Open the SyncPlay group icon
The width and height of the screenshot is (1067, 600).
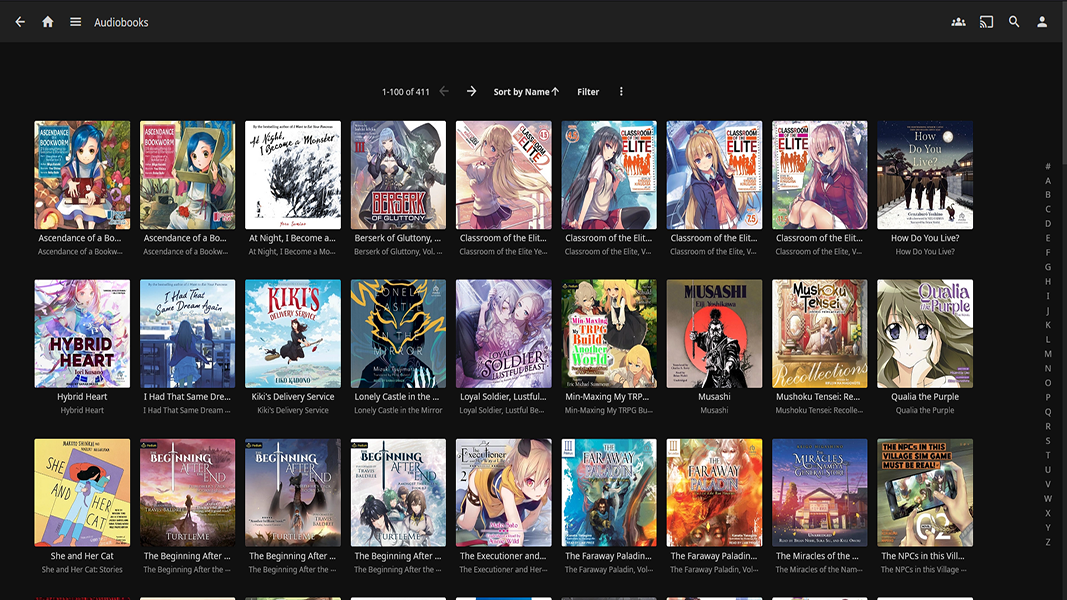point(958,22)
